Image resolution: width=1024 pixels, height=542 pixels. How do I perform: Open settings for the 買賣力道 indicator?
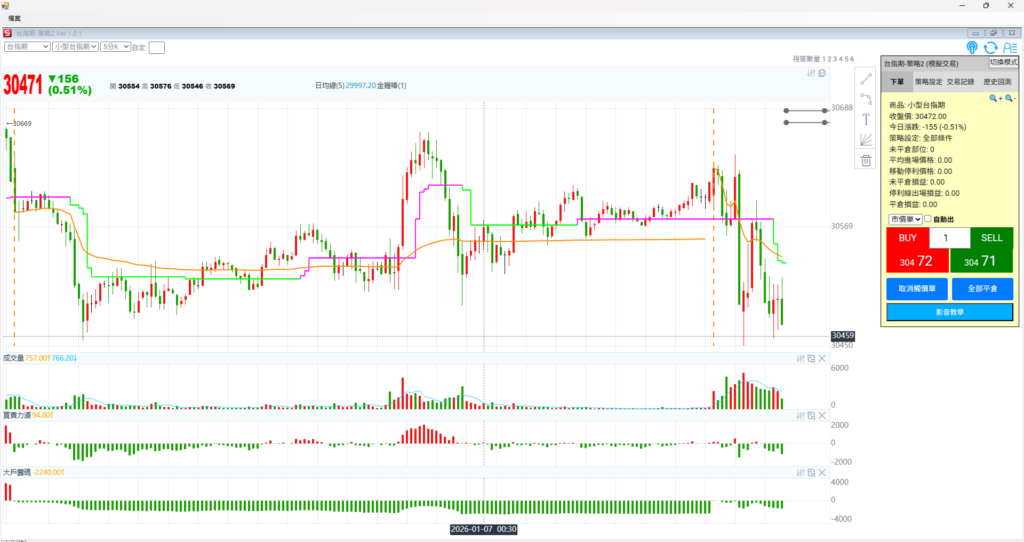click(x=800, y=415)
